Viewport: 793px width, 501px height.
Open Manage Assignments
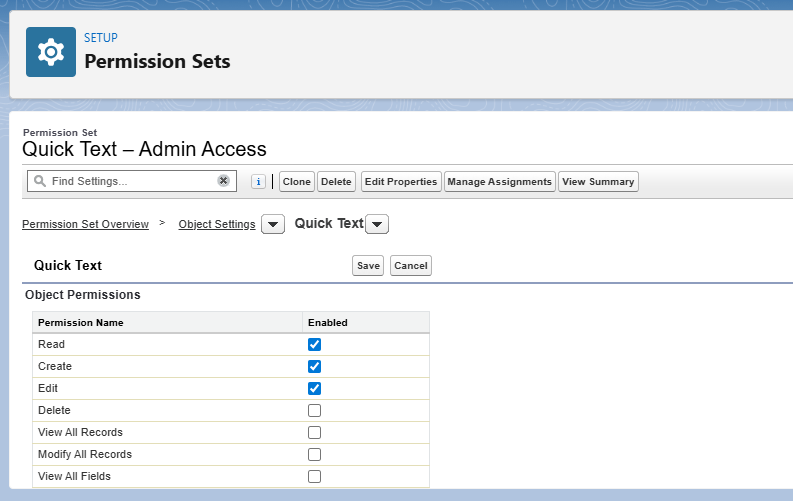click(499, 182)
